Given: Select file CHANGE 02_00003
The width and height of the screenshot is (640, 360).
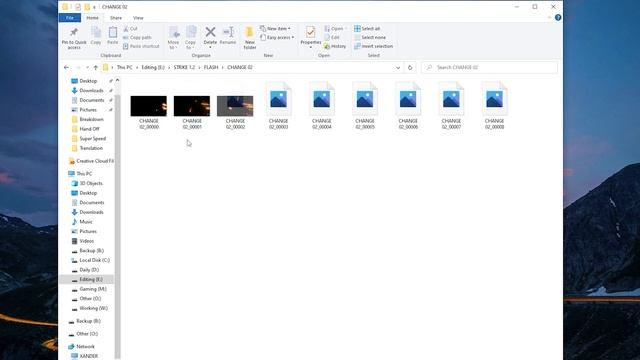Looking at the screenshot, I should (278, 105).
